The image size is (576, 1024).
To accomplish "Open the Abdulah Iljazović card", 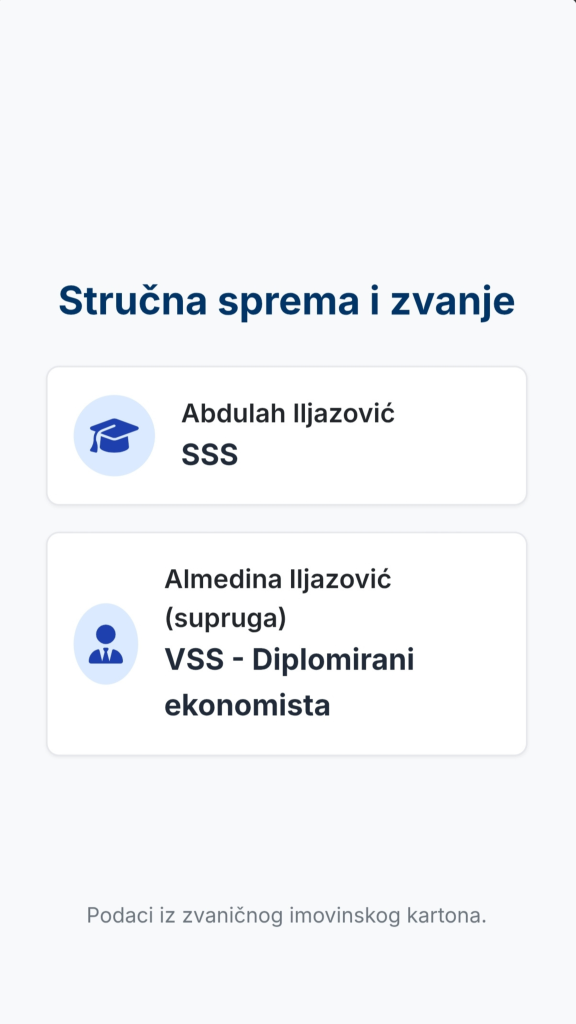I will pyautogui.click(x=287, y=436).
